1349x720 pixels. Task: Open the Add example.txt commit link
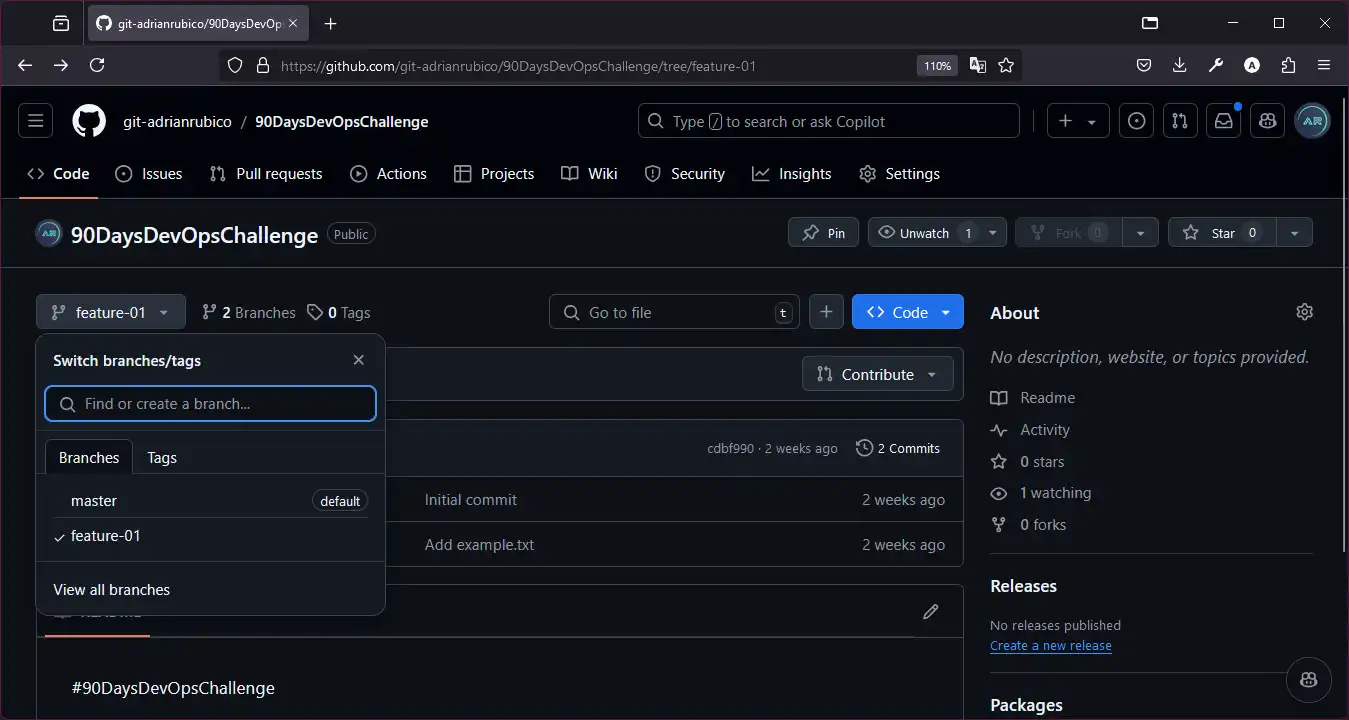pos(480,545)
